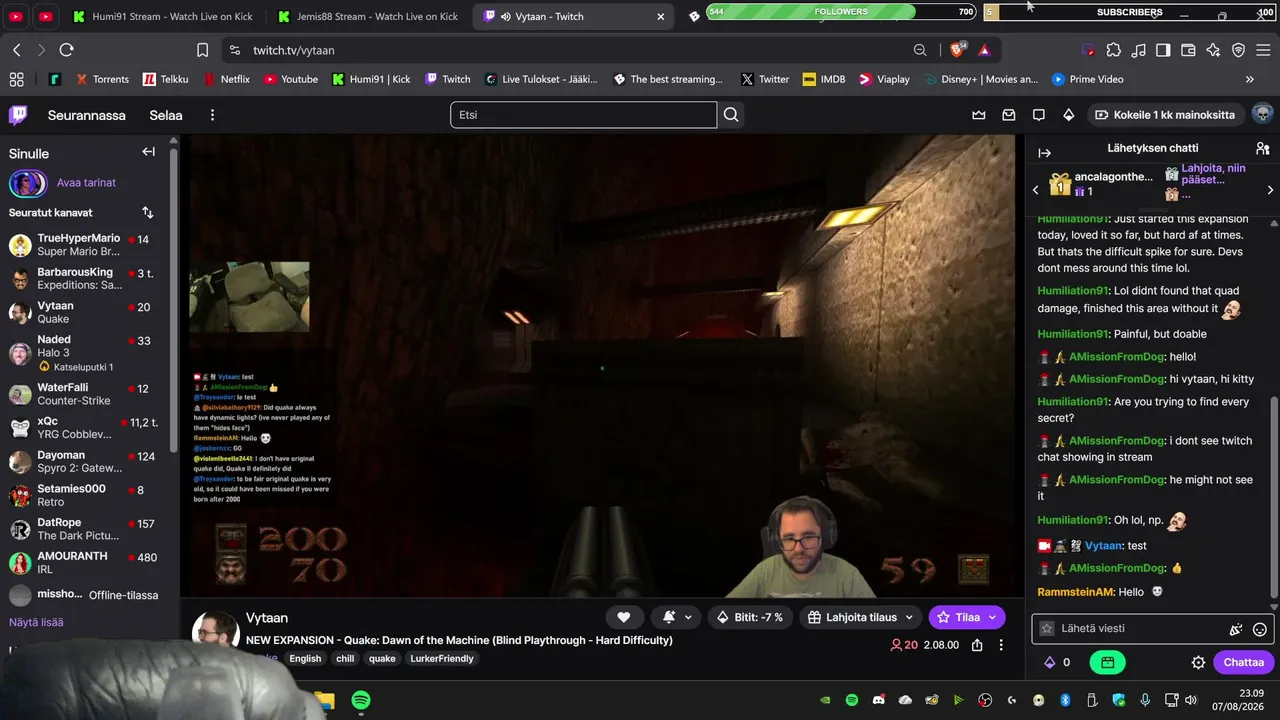This screenshot has height=720, width=1280.
Task: Open the green channel points rewards button
Action: (1107, 662)
